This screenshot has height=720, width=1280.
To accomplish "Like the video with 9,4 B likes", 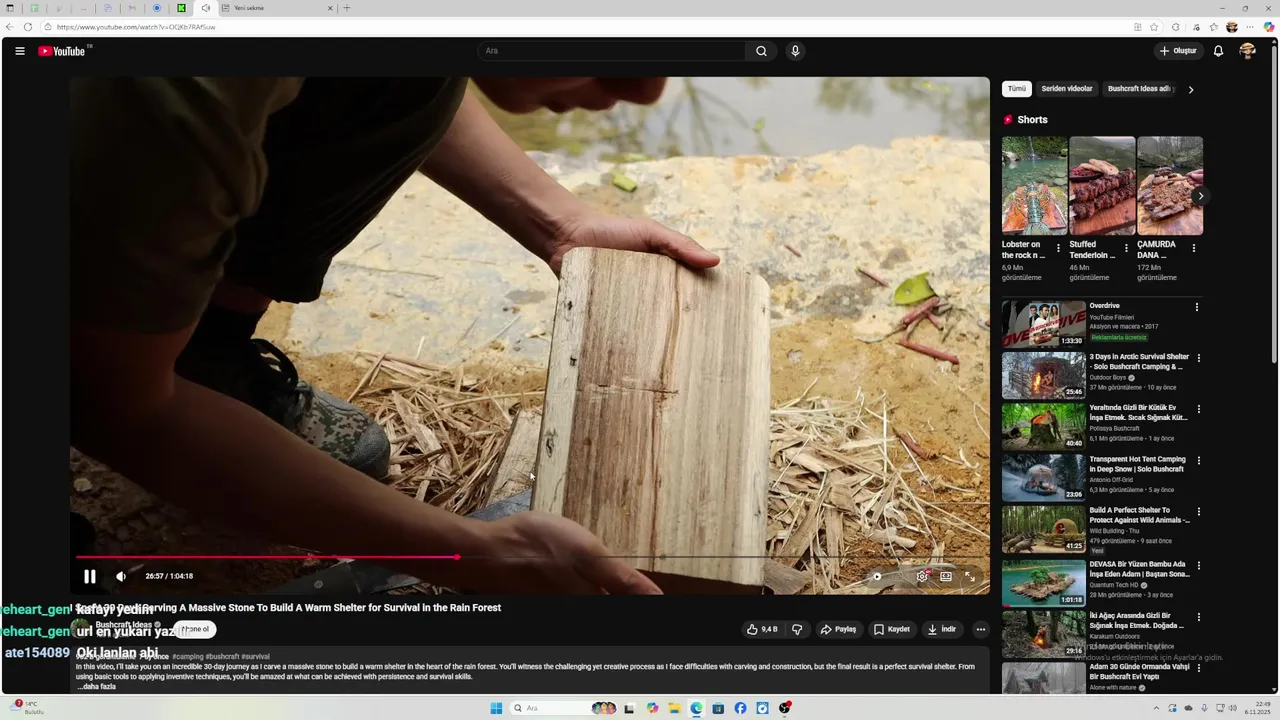I will coord(762,629).
